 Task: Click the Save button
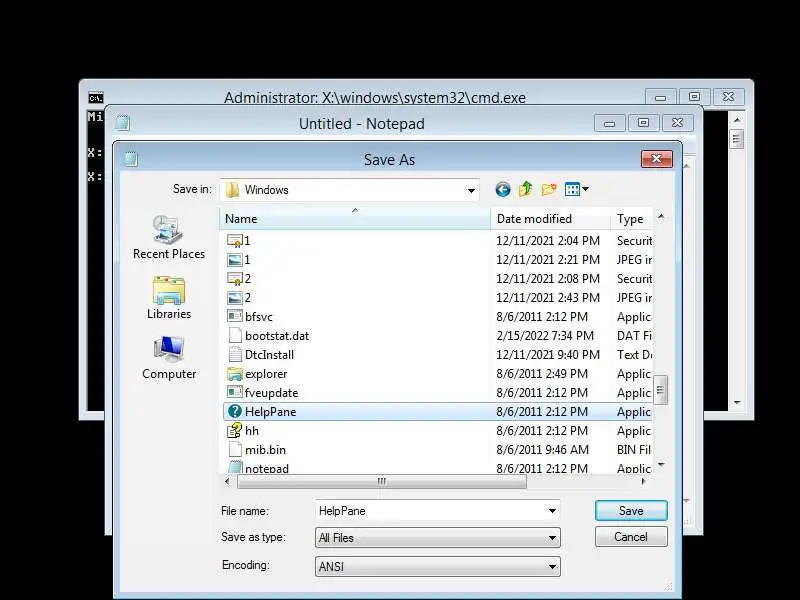631,511
